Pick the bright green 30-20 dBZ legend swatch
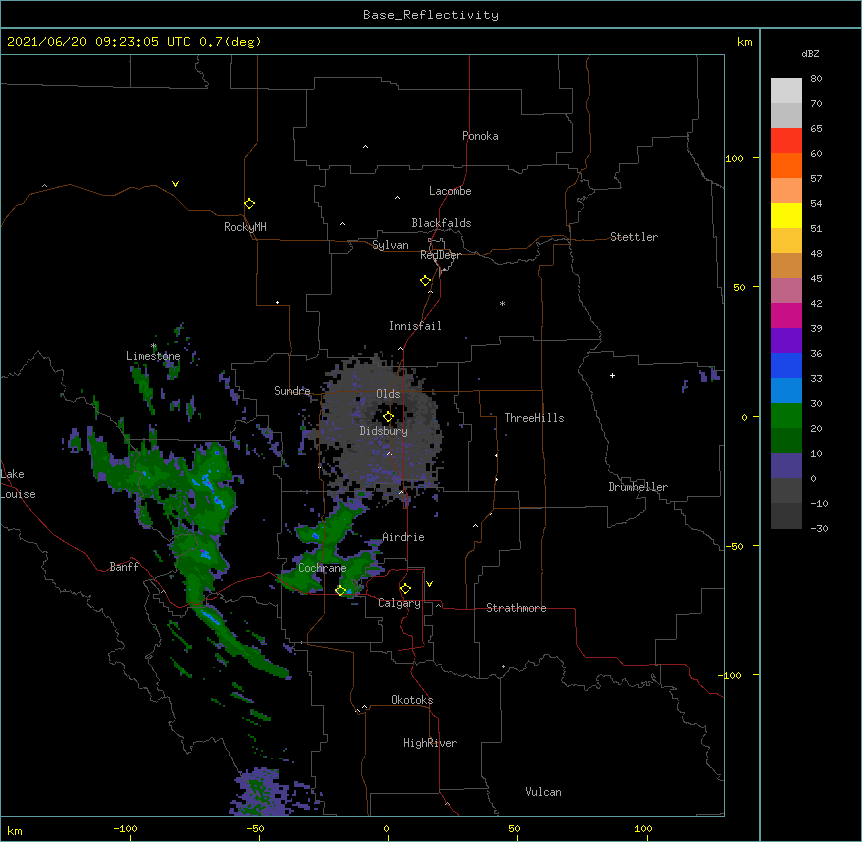Image resolution: width=862 pixels, height=842 pixels. [x=786, y=416]
